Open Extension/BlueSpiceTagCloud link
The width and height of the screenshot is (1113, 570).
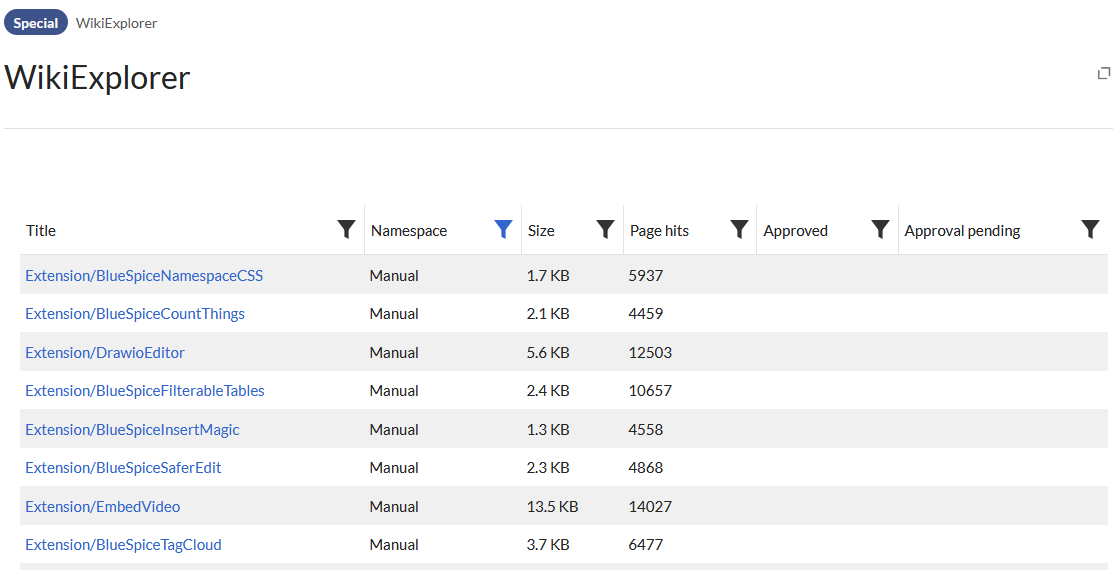[123, 545]
